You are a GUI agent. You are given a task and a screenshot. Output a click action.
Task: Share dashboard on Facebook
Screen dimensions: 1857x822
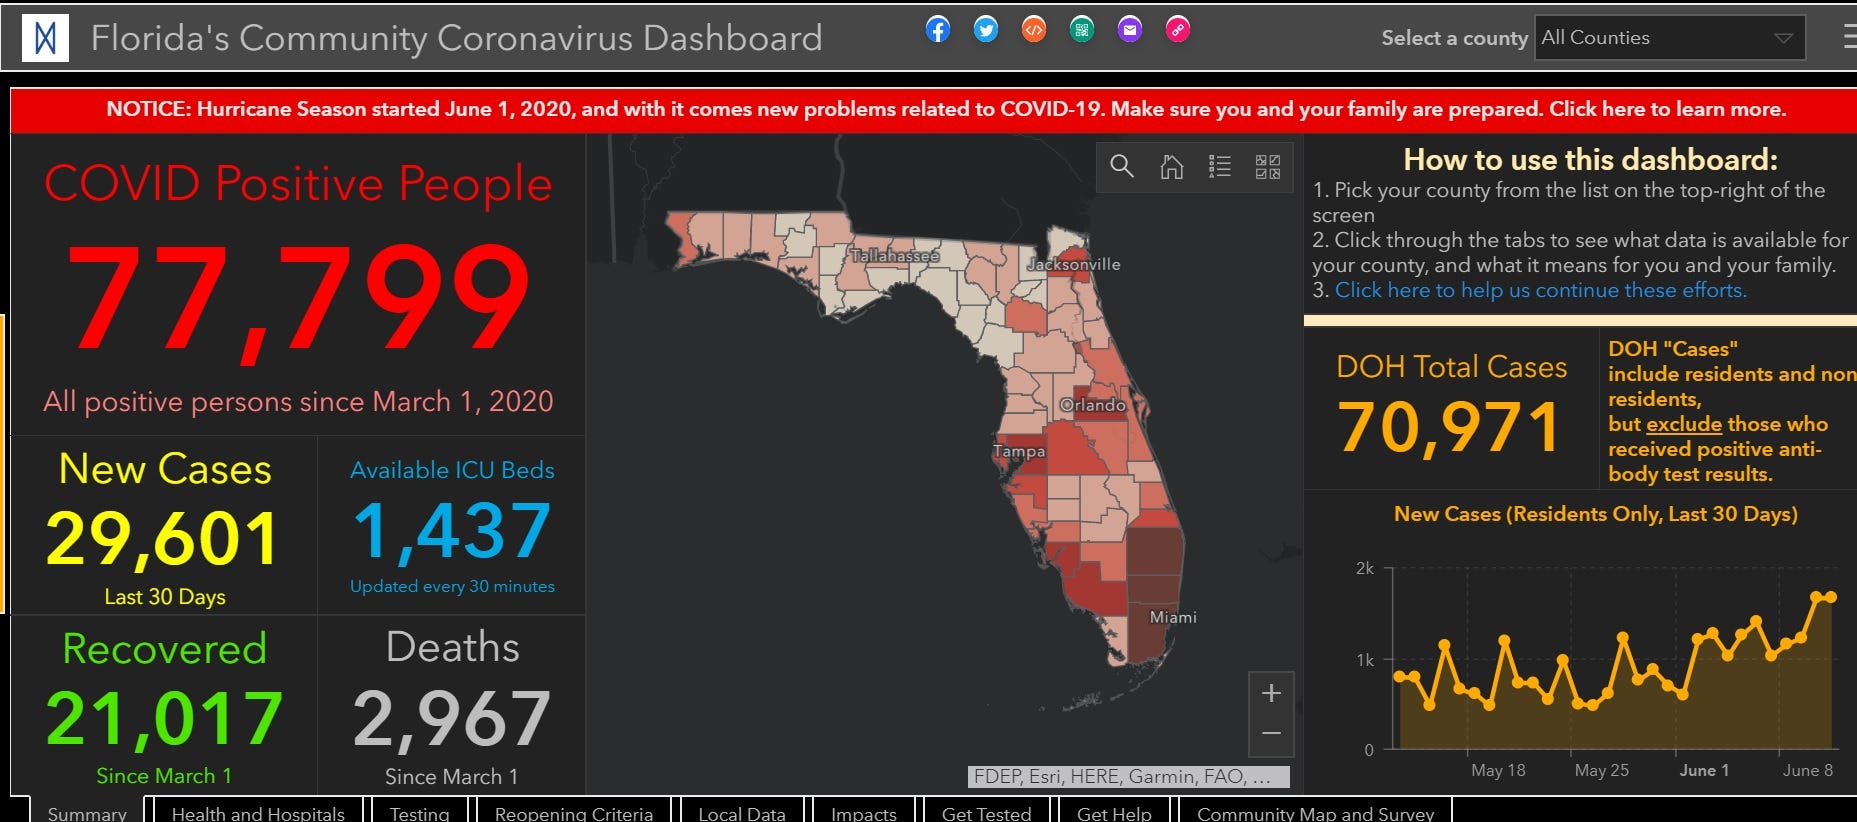pos(937,30)
